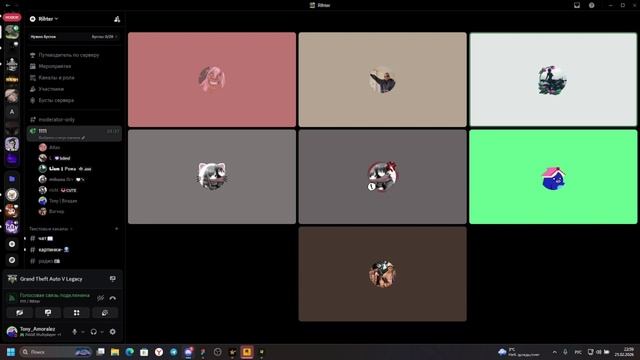
Task: Click Grand Theft Auto V Legacy activity
Action: 51,279
